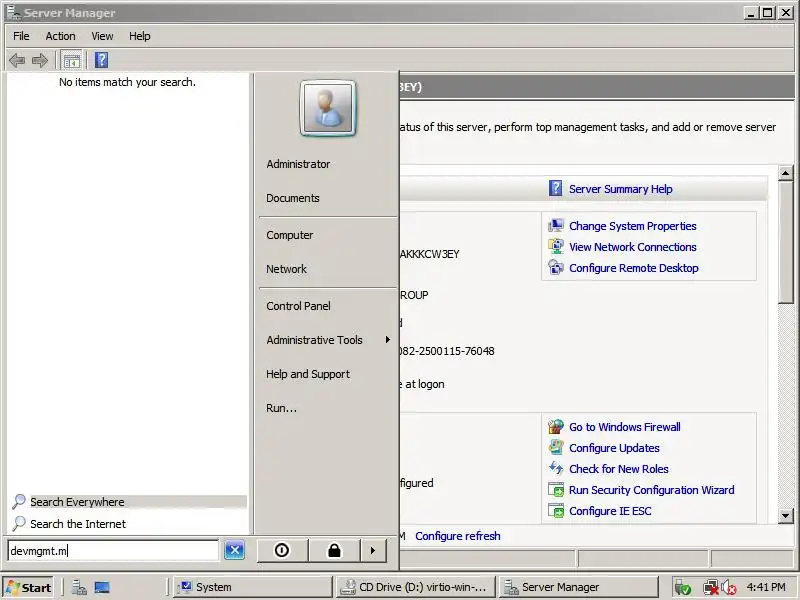Viewport: 800px width, 600px height.
Task: Click Check for New Roles link
Action: (618, 469)
